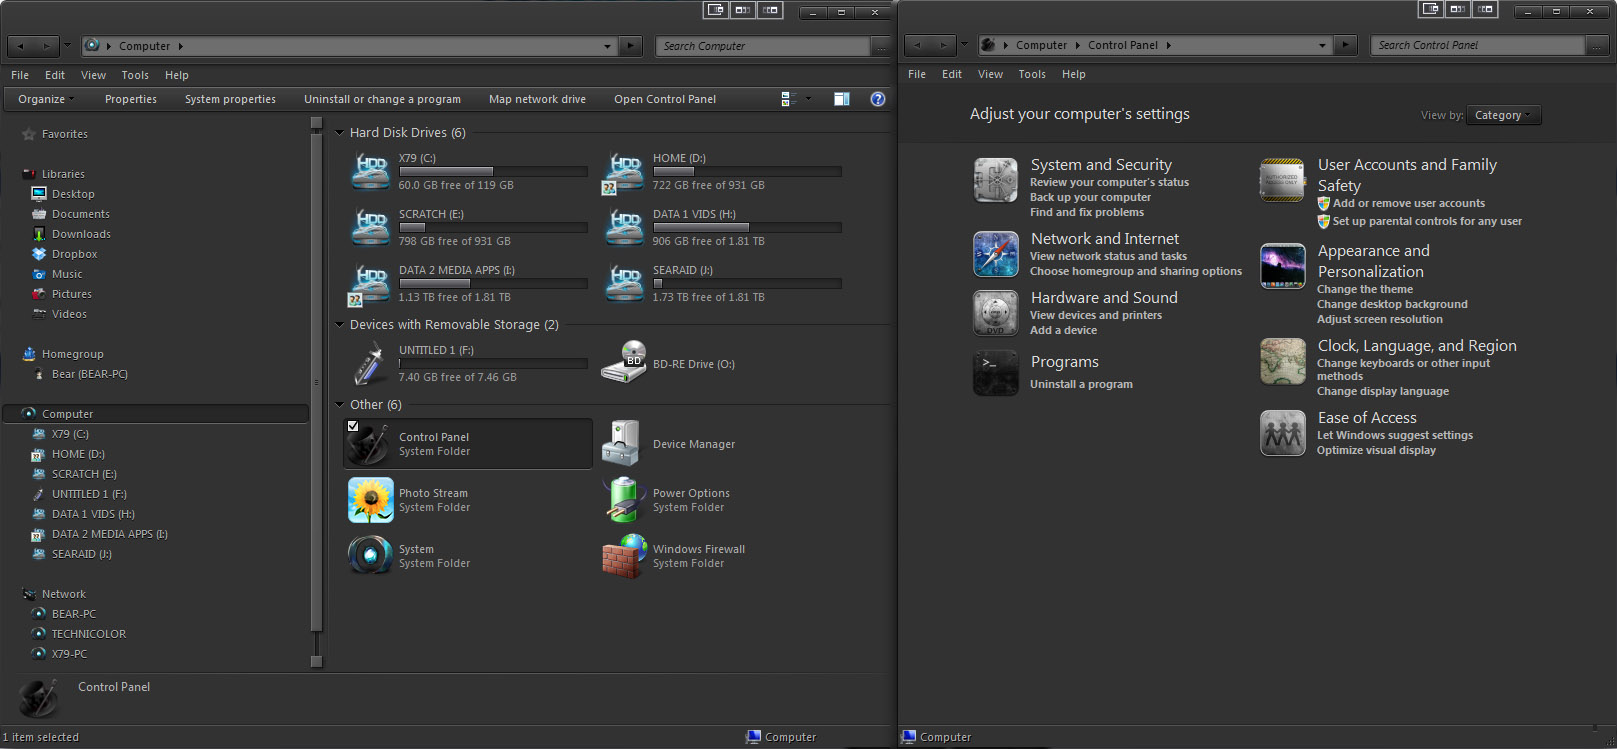Open the View by Category dropdown
Screen dimensions: 1617x749
pos(1504,115)
